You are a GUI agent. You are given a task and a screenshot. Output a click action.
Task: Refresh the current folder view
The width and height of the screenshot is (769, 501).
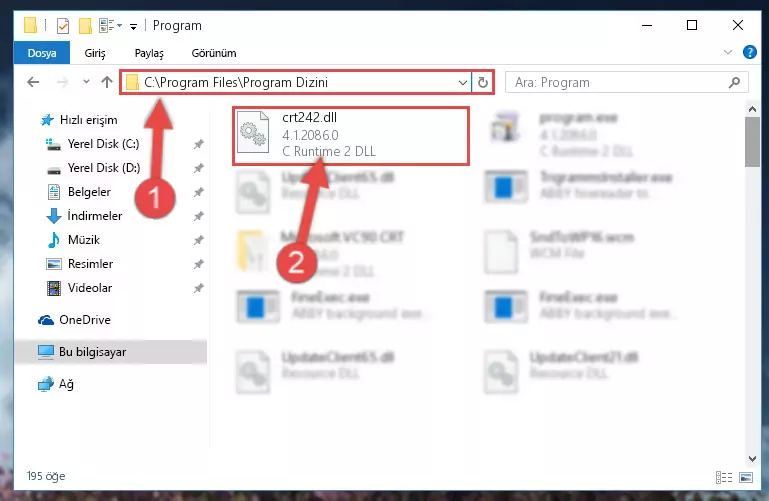pyautogui.click(x=483, y=82)
